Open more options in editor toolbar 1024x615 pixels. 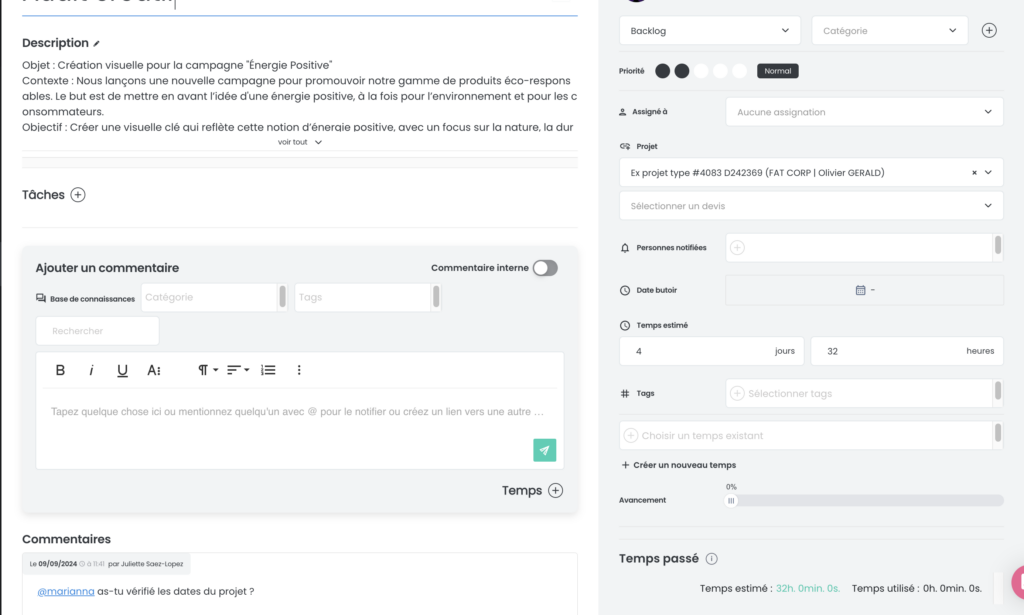coord(299,370)
